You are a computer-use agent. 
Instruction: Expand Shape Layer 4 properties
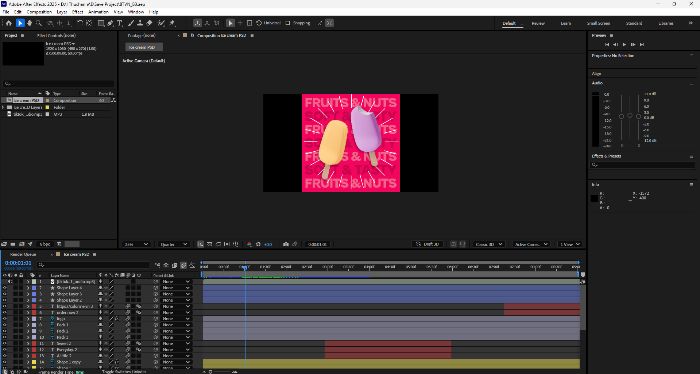pyautogui.click(x=28, y=288)
